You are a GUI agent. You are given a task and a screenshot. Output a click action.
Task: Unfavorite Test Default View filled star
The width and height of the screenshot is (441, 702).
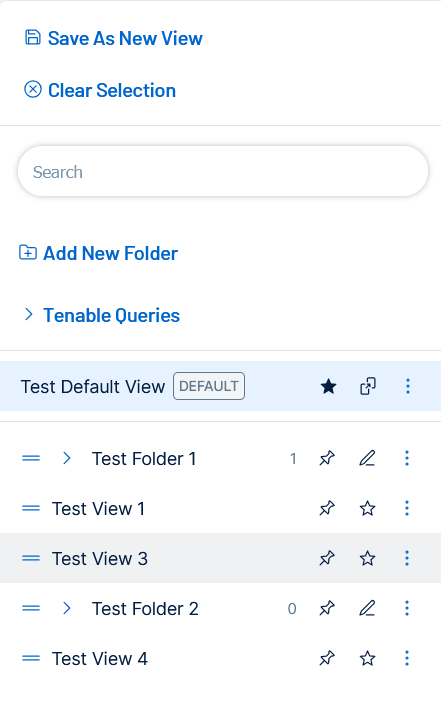[328, 386]
